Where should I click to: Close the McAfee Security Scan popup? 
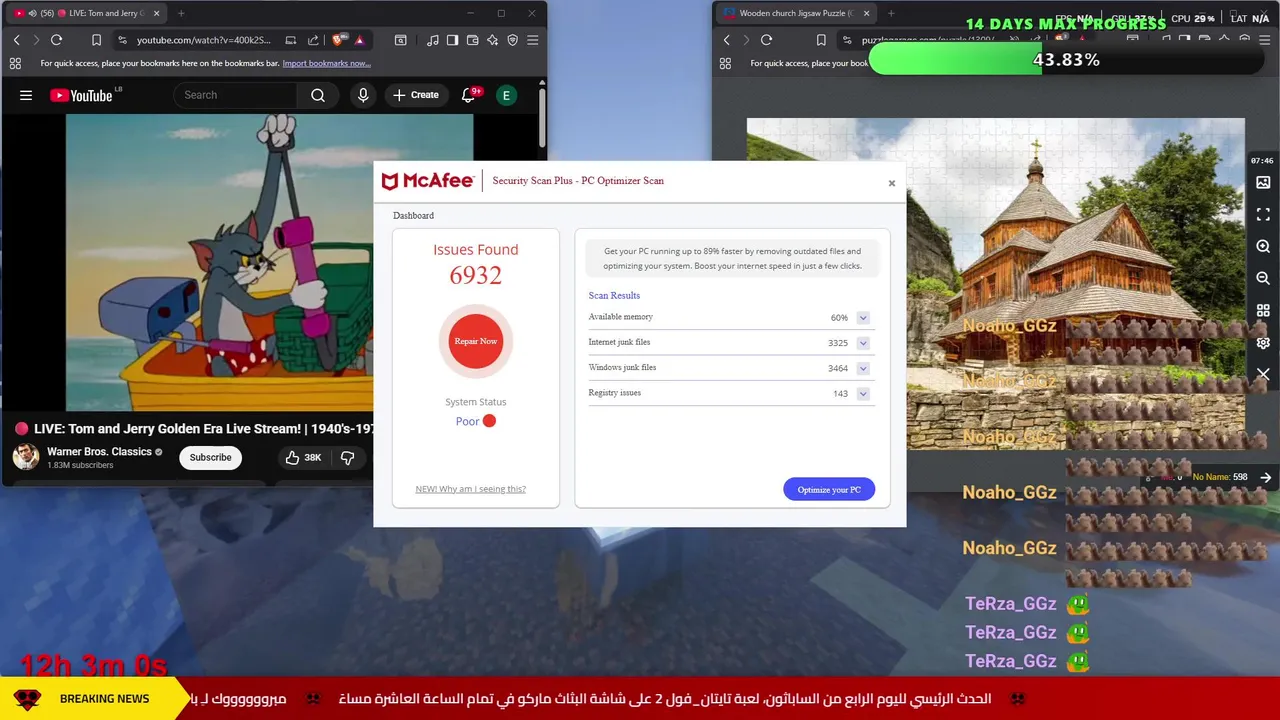click(892, 183)
